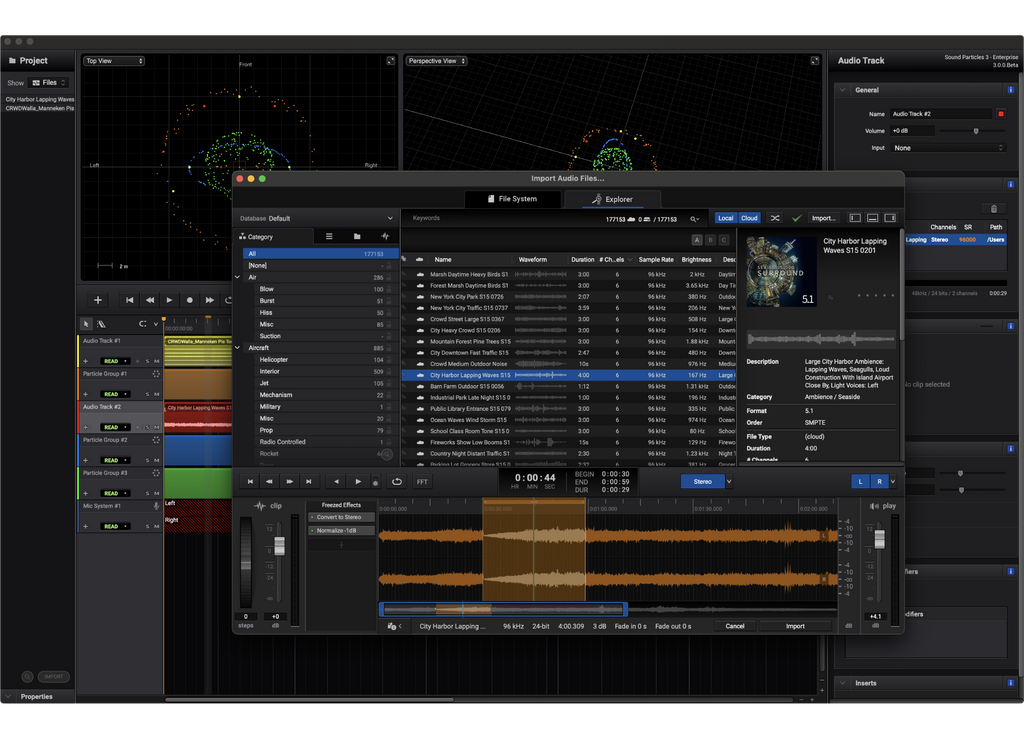Image resolution: width=1024 pixels, height=739 pixels.
Task: Maximize the Top View viewport
Action: (390, 61)
